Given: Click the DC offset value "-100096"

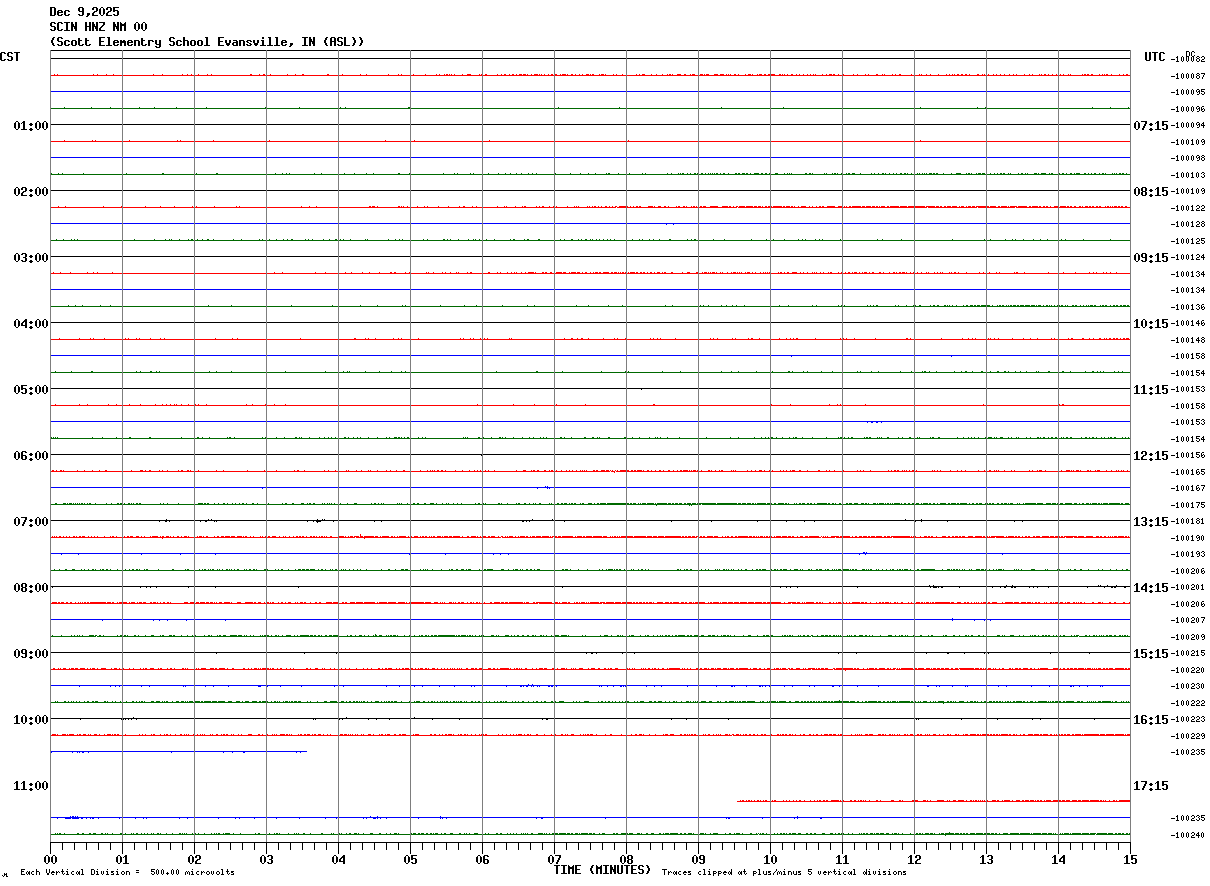Looking at the screenshot, I should [x=1188, y=109].
